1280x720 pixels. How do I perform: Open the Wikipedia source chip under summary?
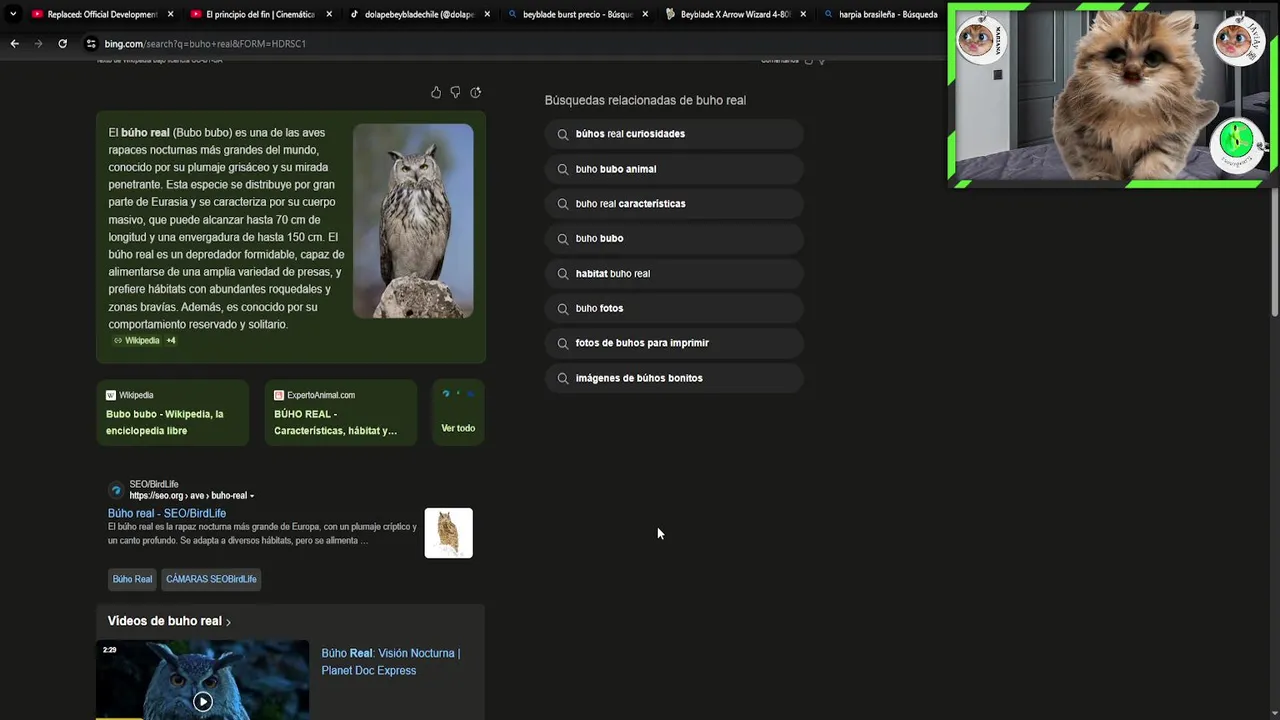point(137,340)
